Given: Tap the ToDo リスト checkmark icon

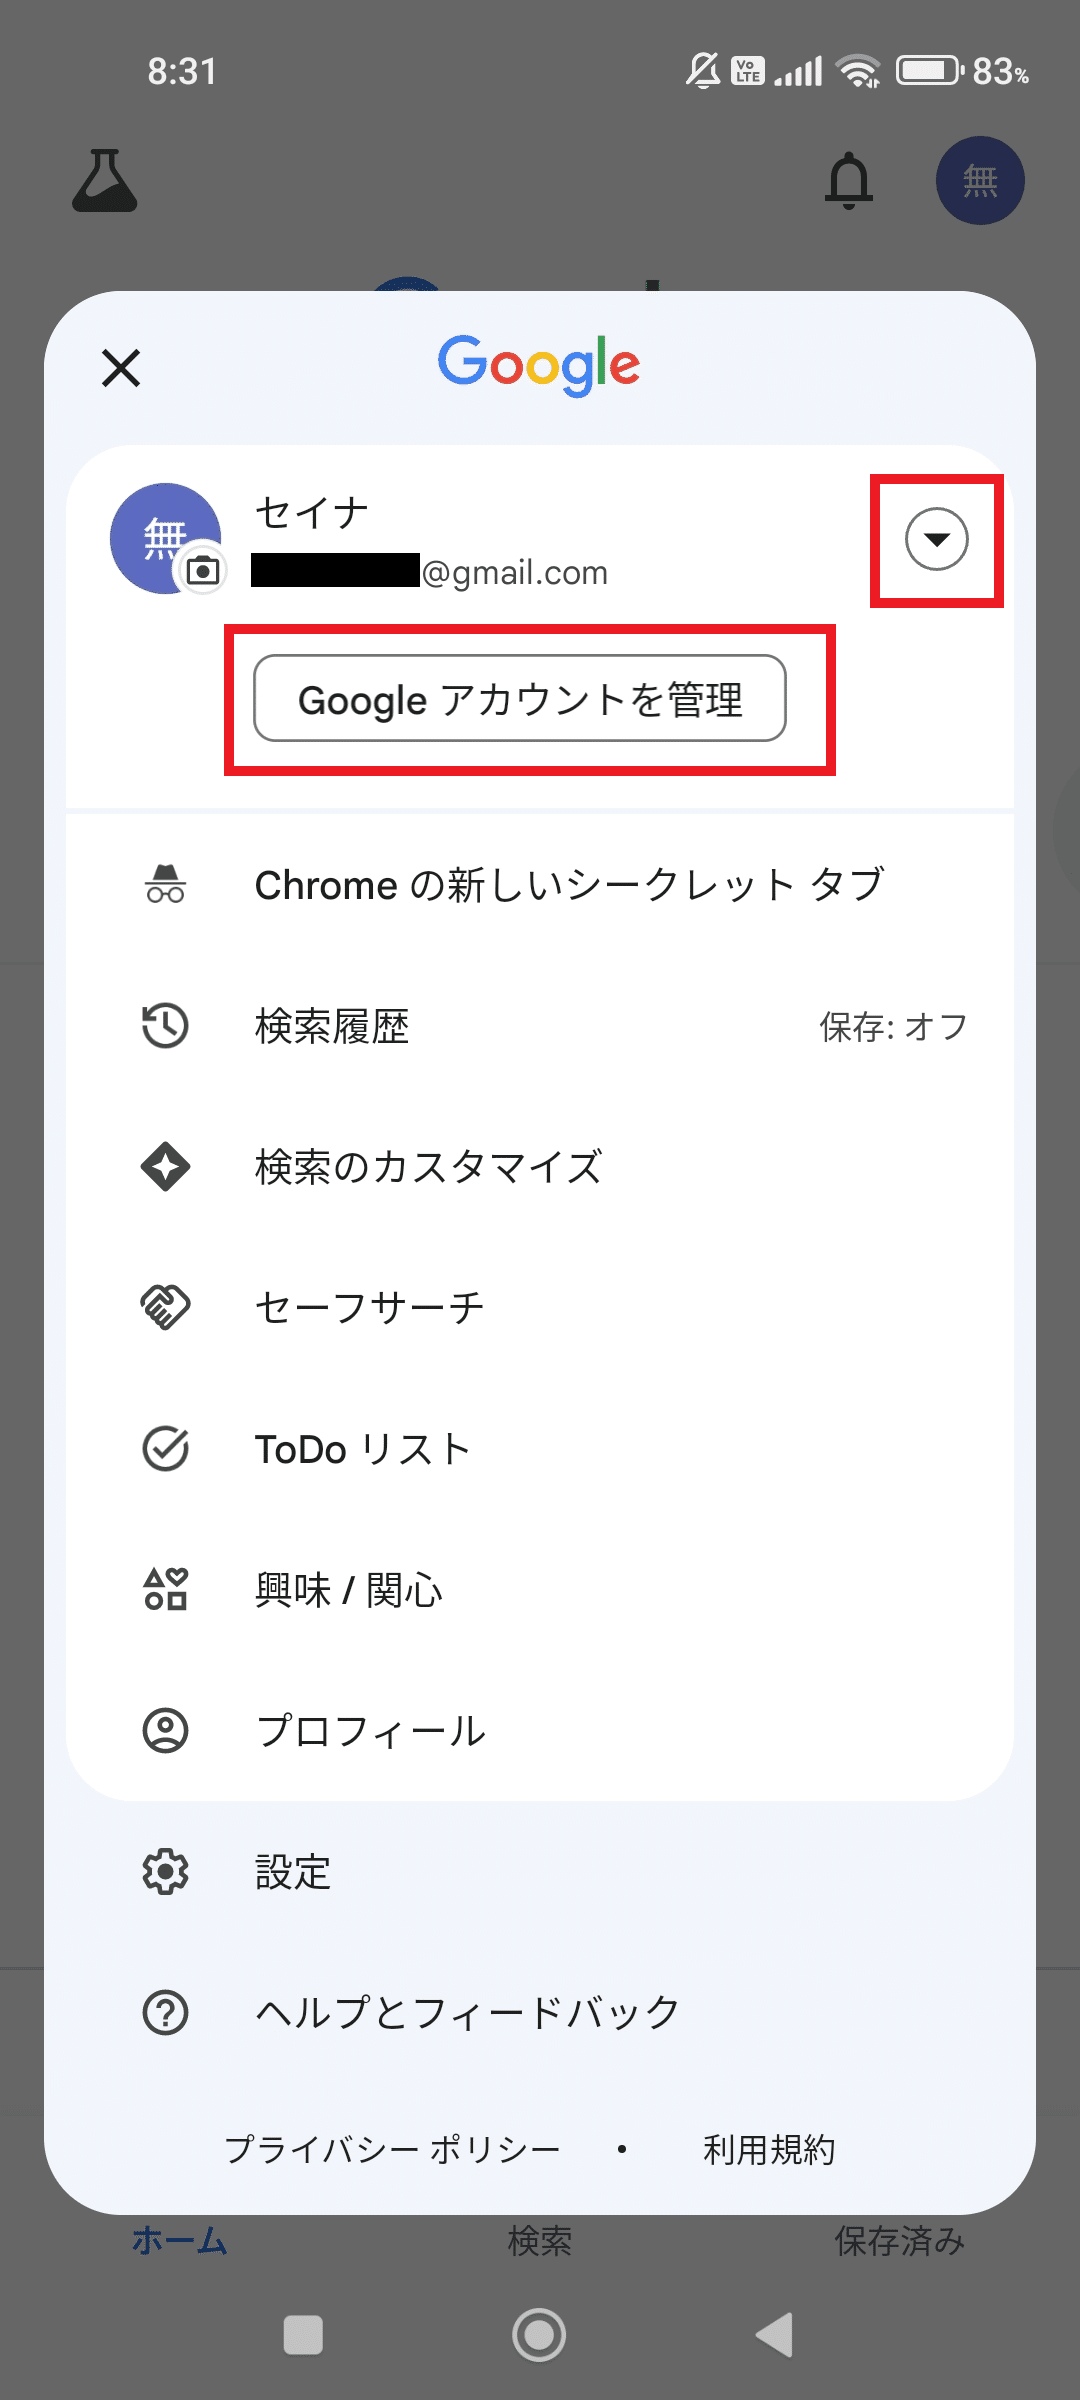Looking at the screenshot, I should tap(166, 1449).
